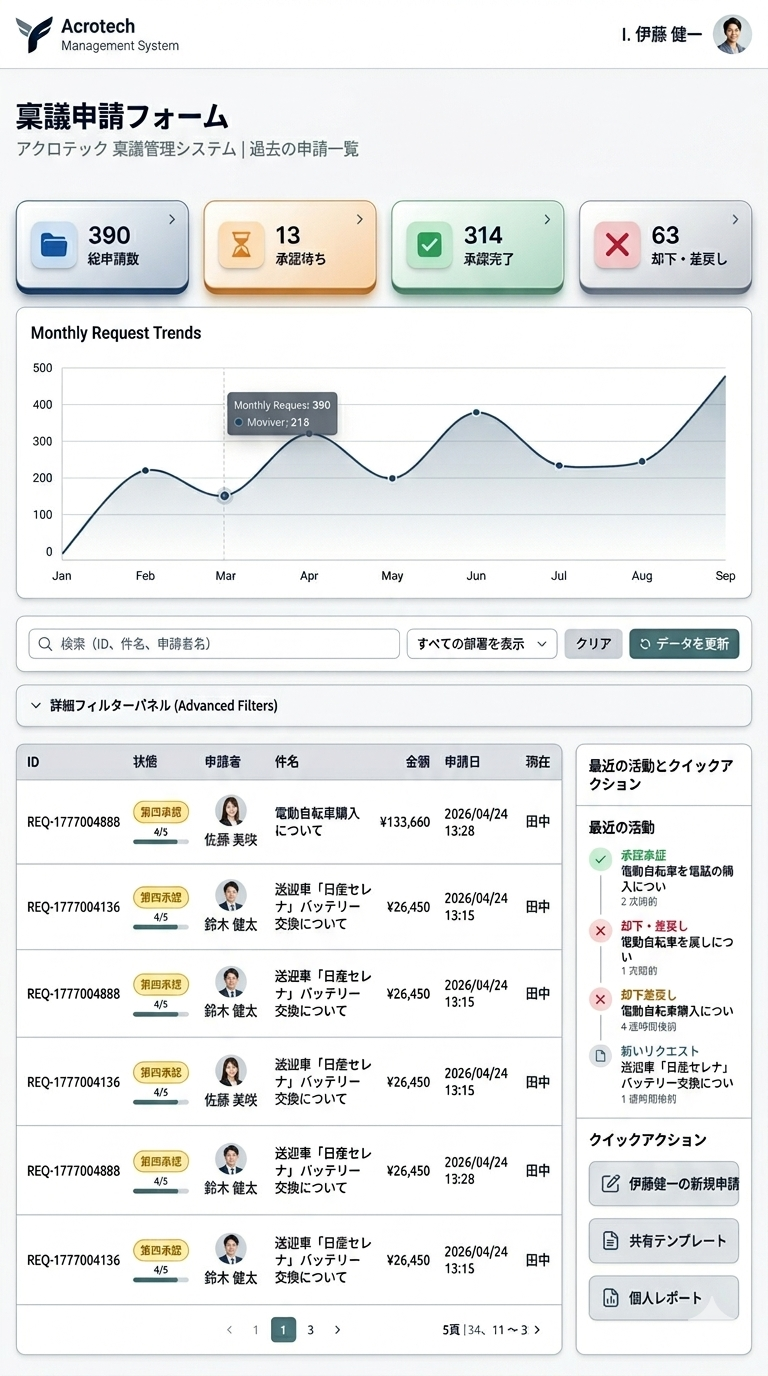Start 伊藤健一の新規申請 quick action
The image size is (768, 1376).
(664, 1184)
